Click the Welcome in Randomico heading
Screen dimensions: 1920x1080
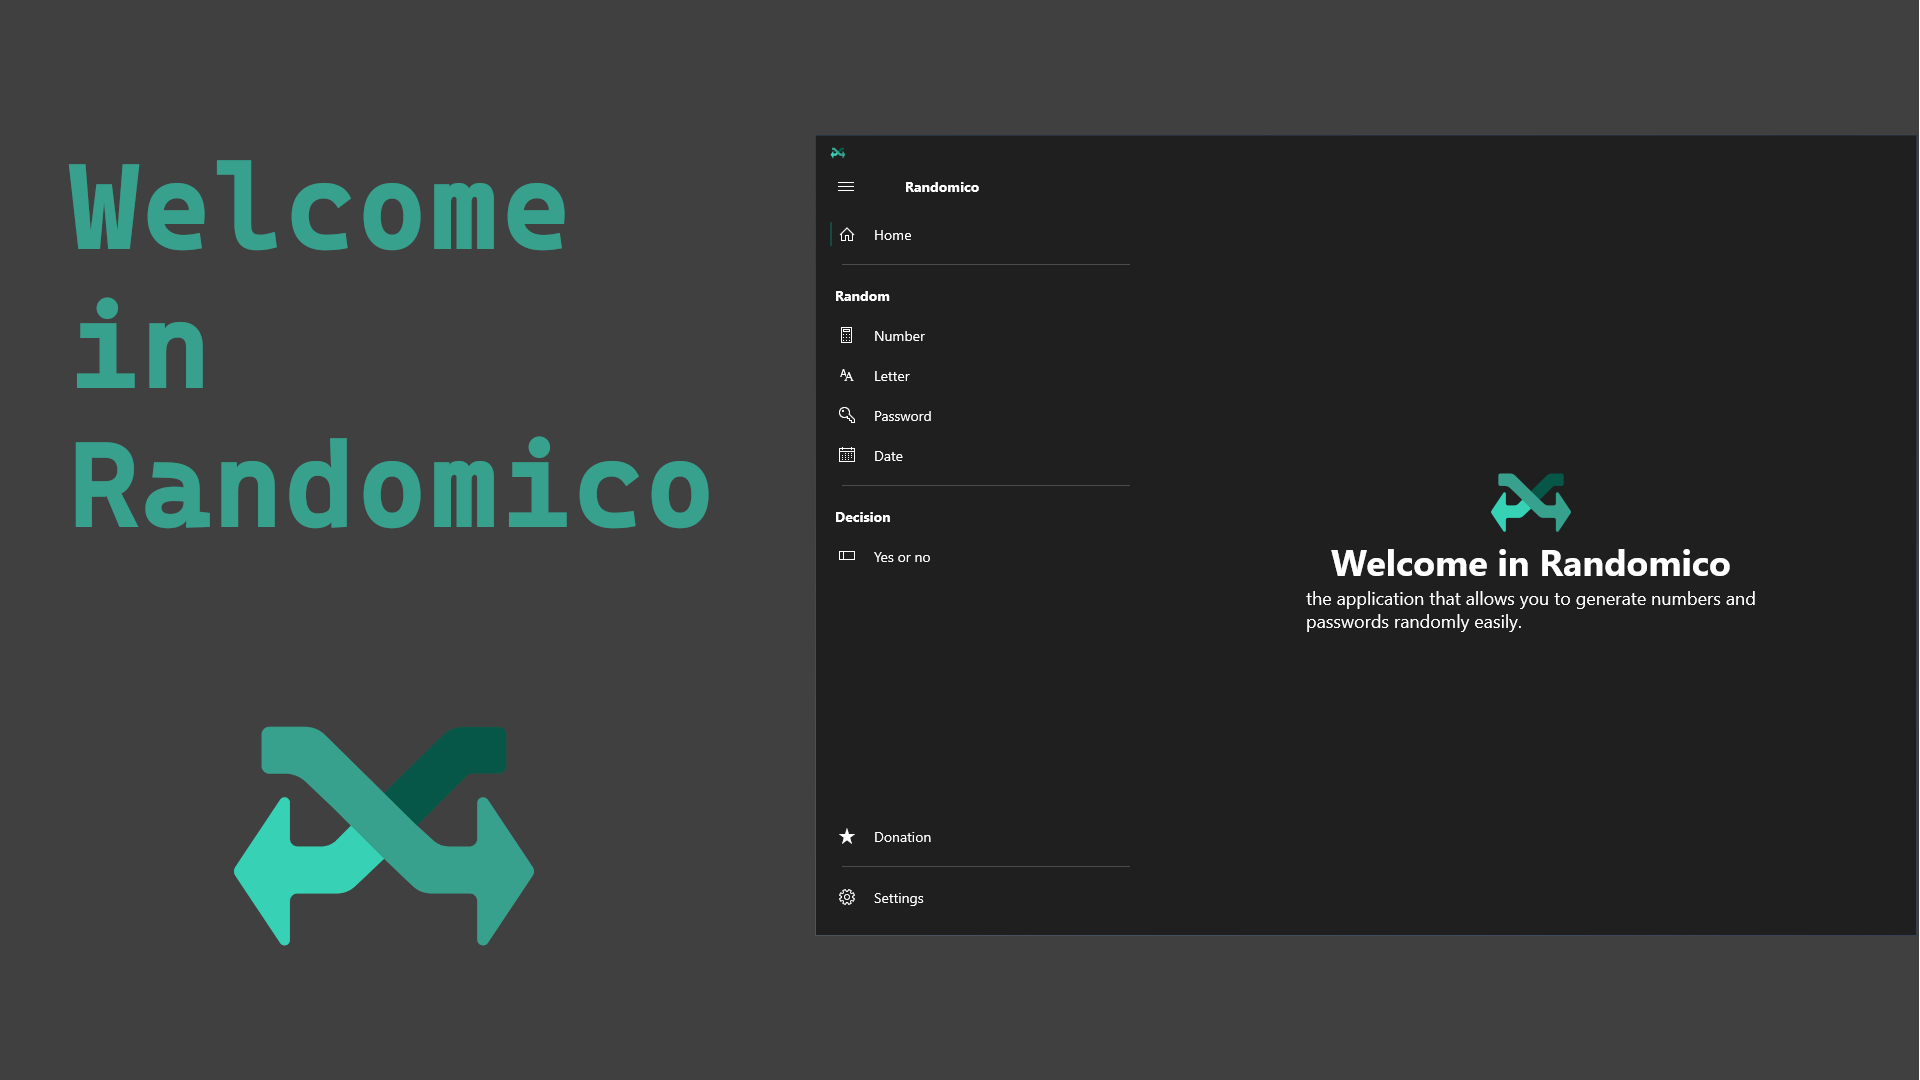(1530, 564)
